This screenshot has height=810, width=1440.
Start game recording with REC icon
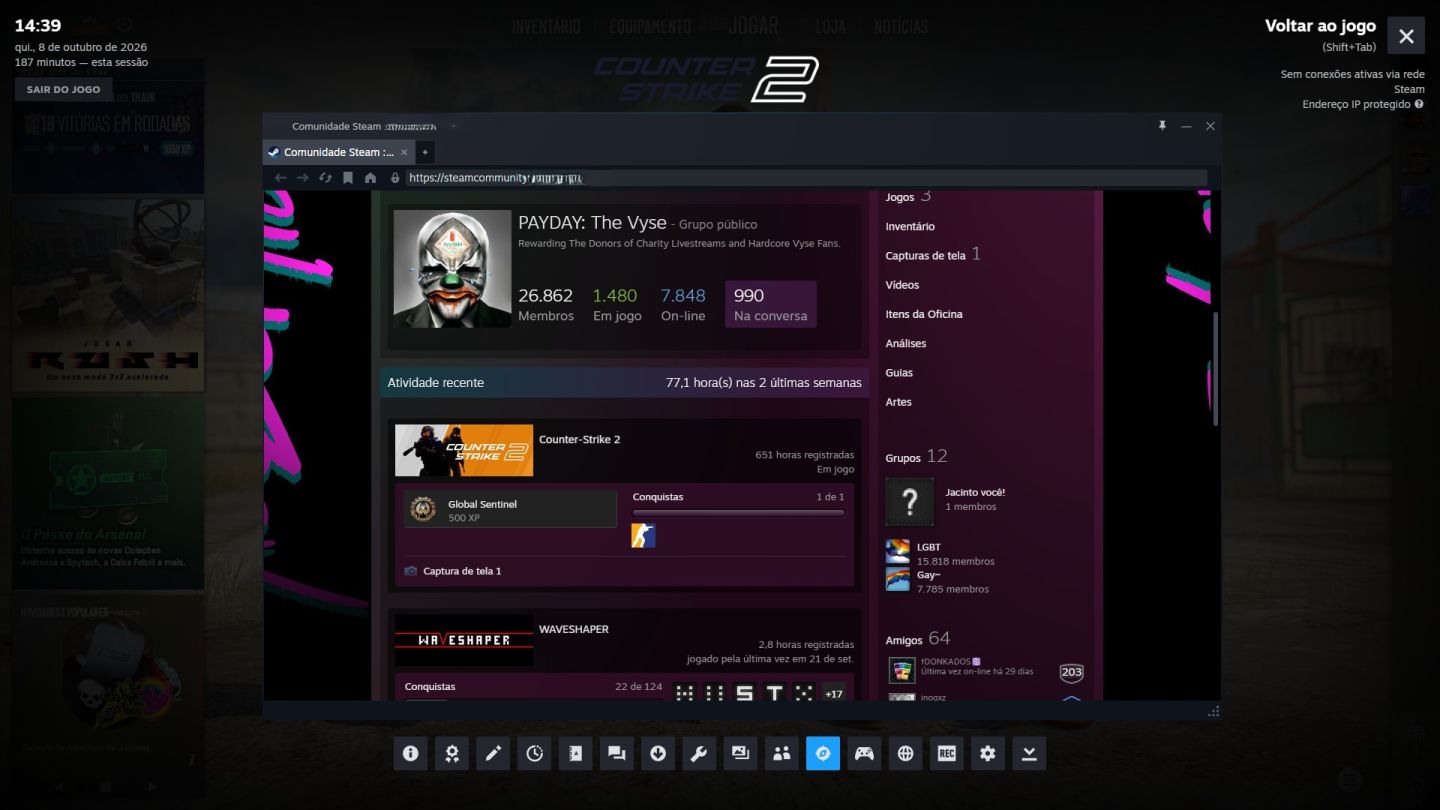click(947, 754)
